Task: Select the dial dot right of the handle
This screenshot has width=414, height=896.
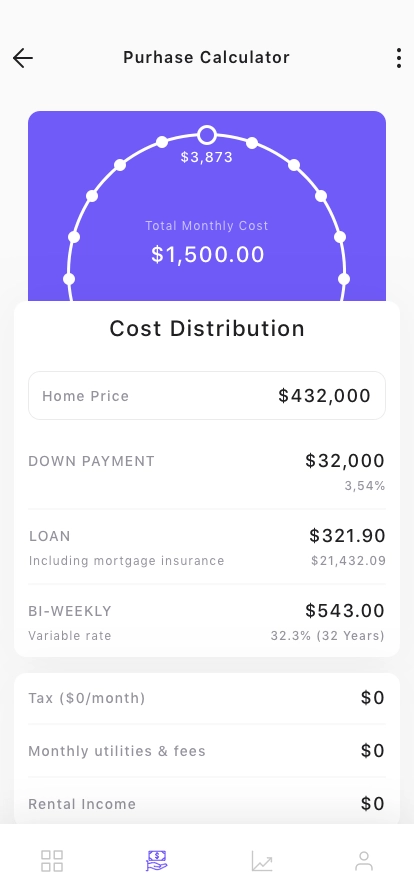Action: [x=252, y=142]
